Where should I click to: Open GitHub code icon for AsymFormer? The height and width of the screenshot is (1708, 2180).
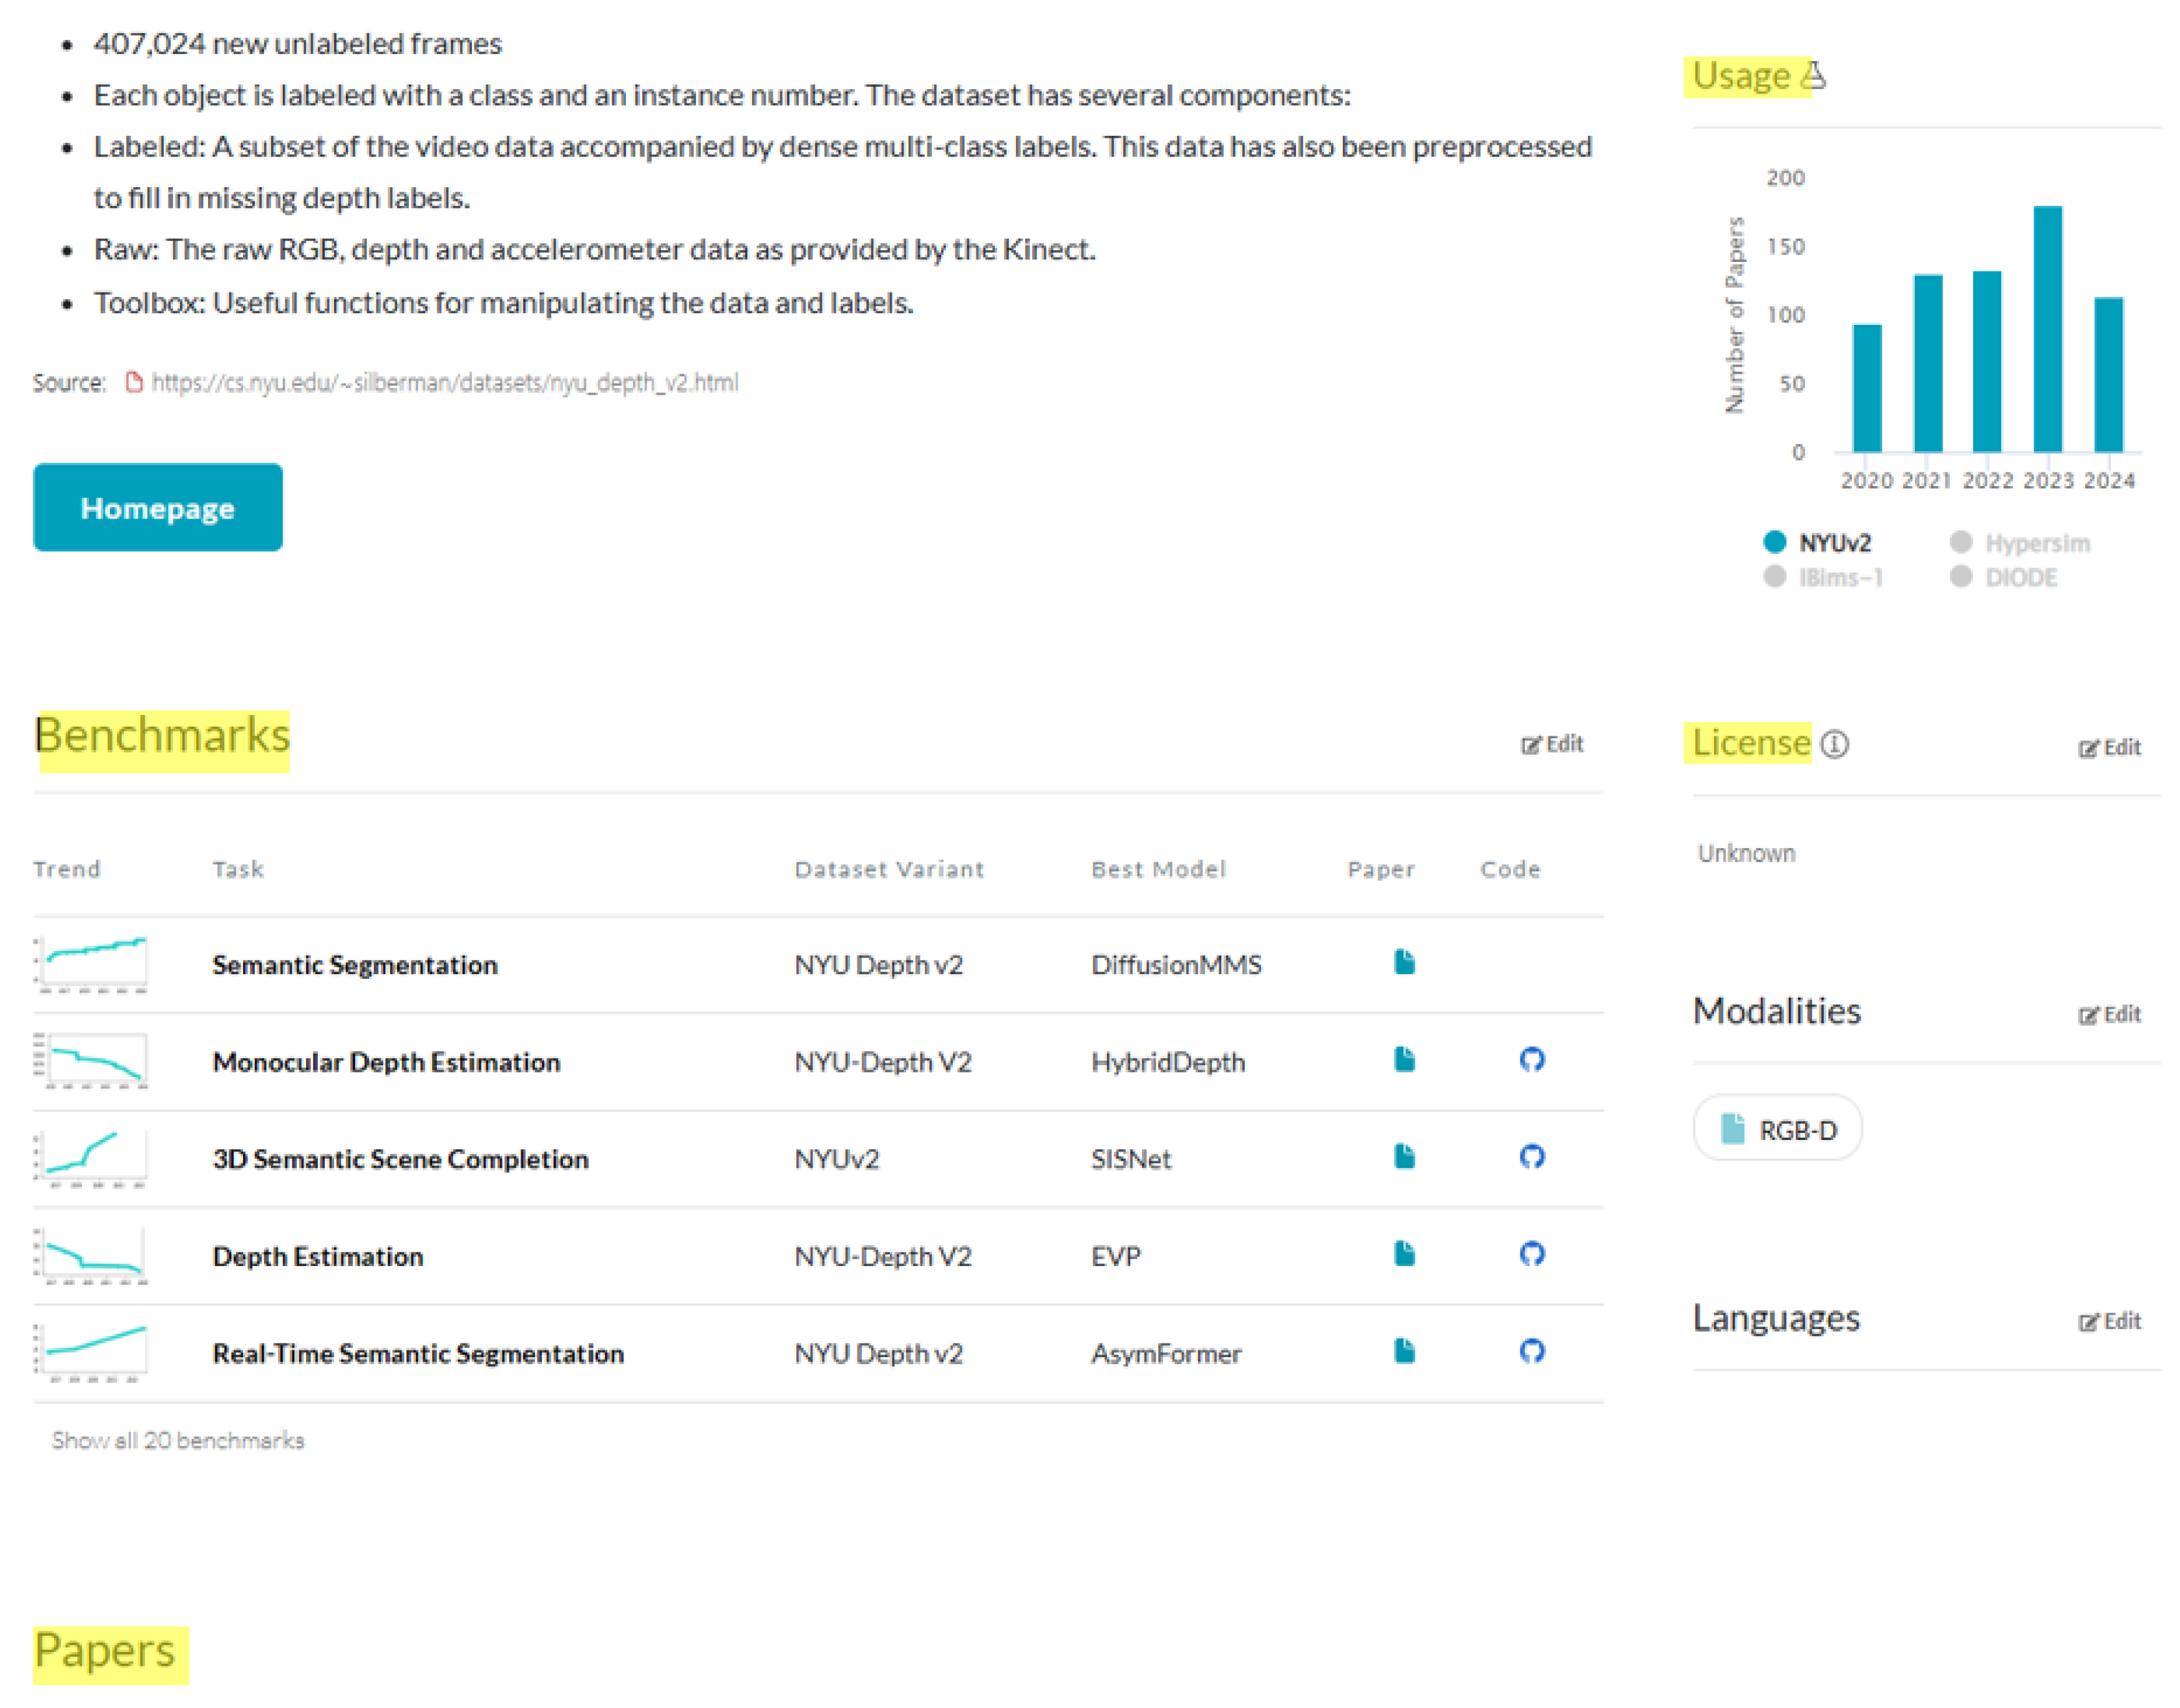[x=1531, y=1351]
